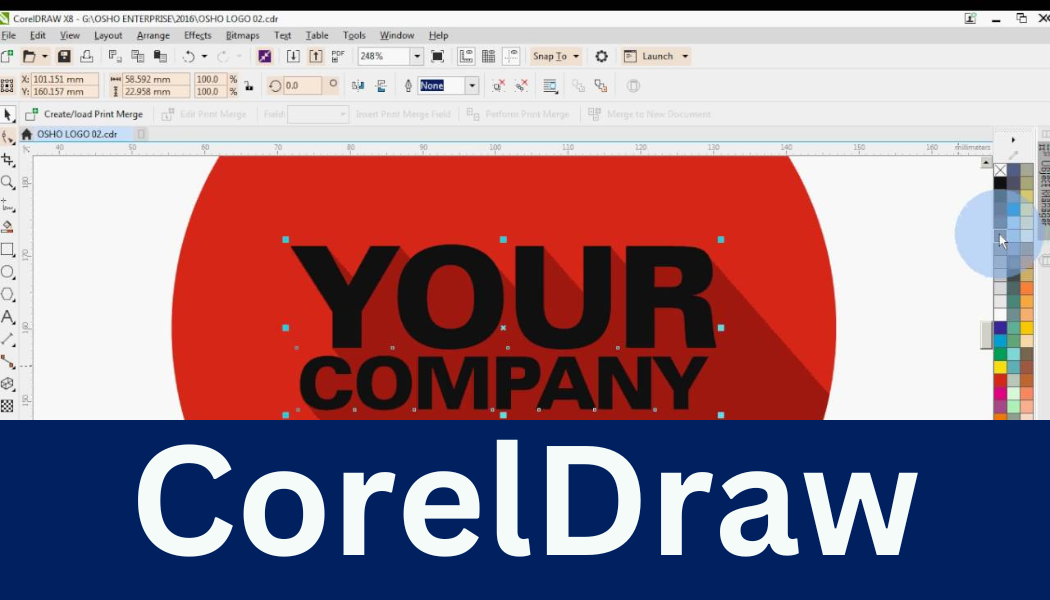Expand the zoom level dropdown

pos(417,57)
